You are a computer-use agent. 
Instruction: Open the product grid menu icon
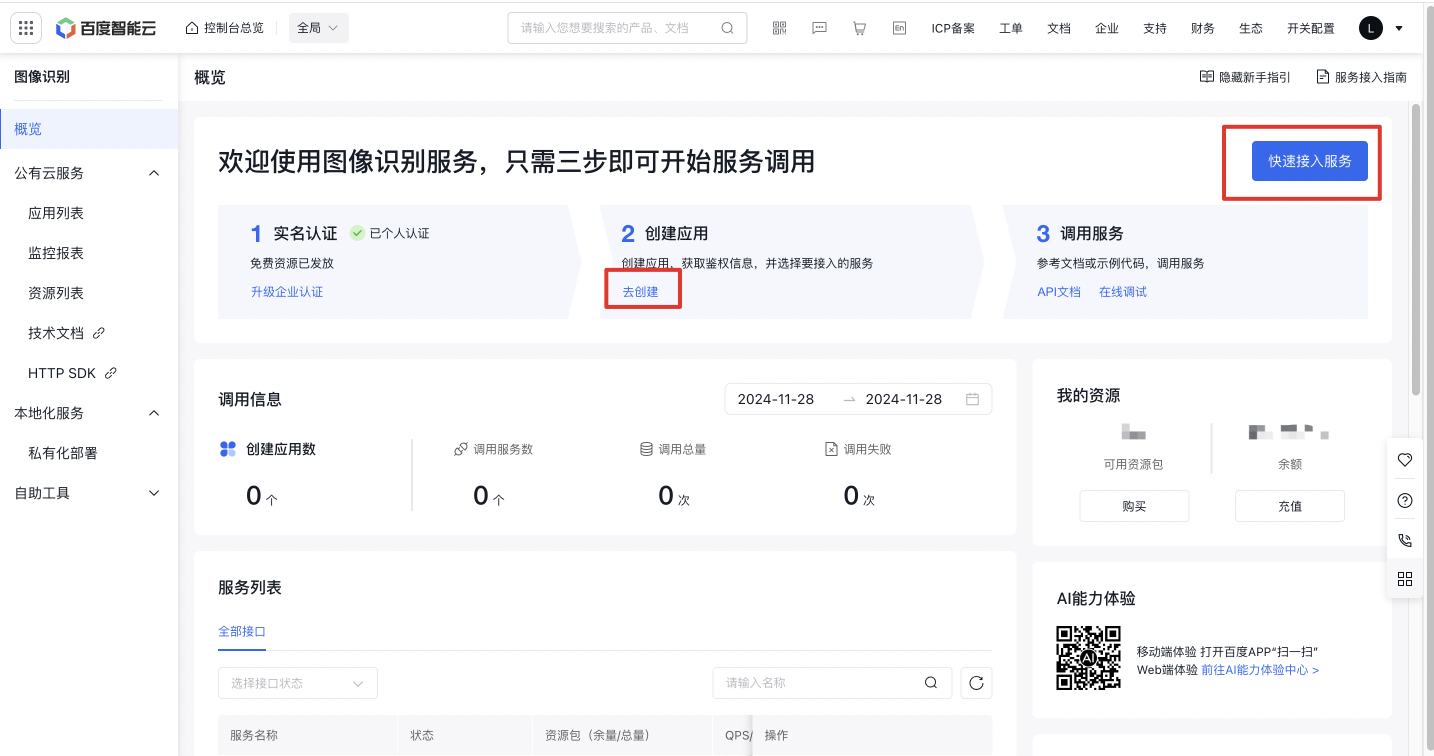tap(26, 28)
